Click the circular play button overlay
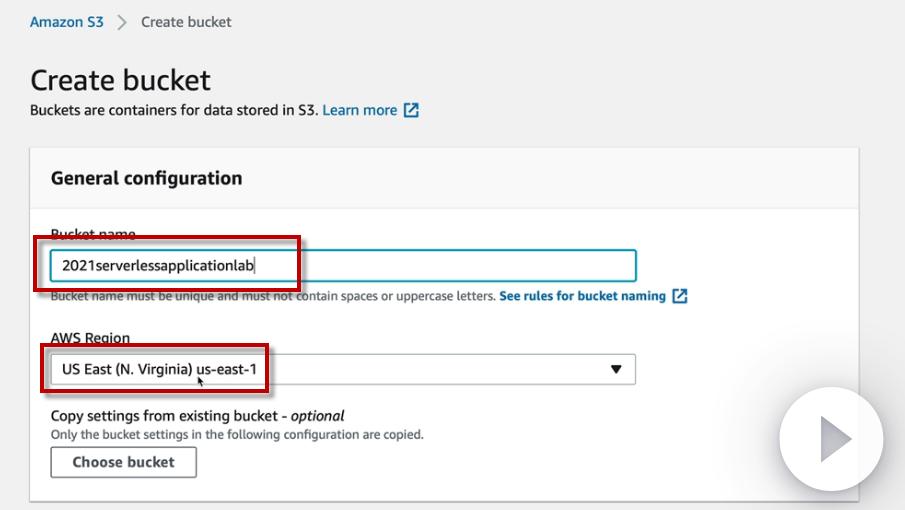Viewport: 905px width, 510px height. pyautogui.click(x=831, y=439)
